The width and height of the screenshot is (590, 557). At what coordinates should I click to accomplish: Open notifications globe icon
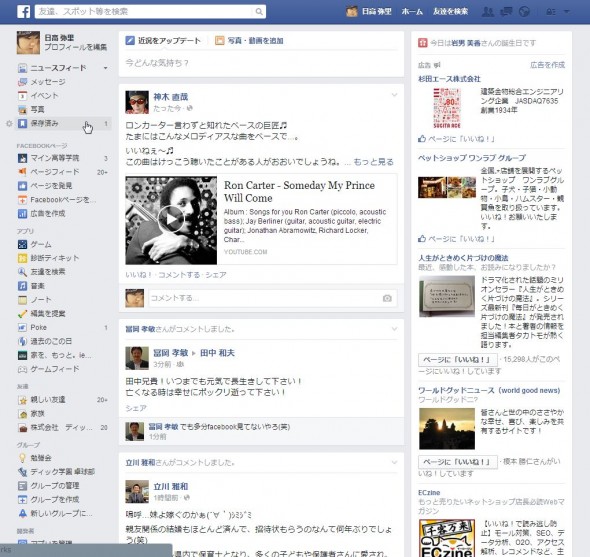click(x=524, y=12)
